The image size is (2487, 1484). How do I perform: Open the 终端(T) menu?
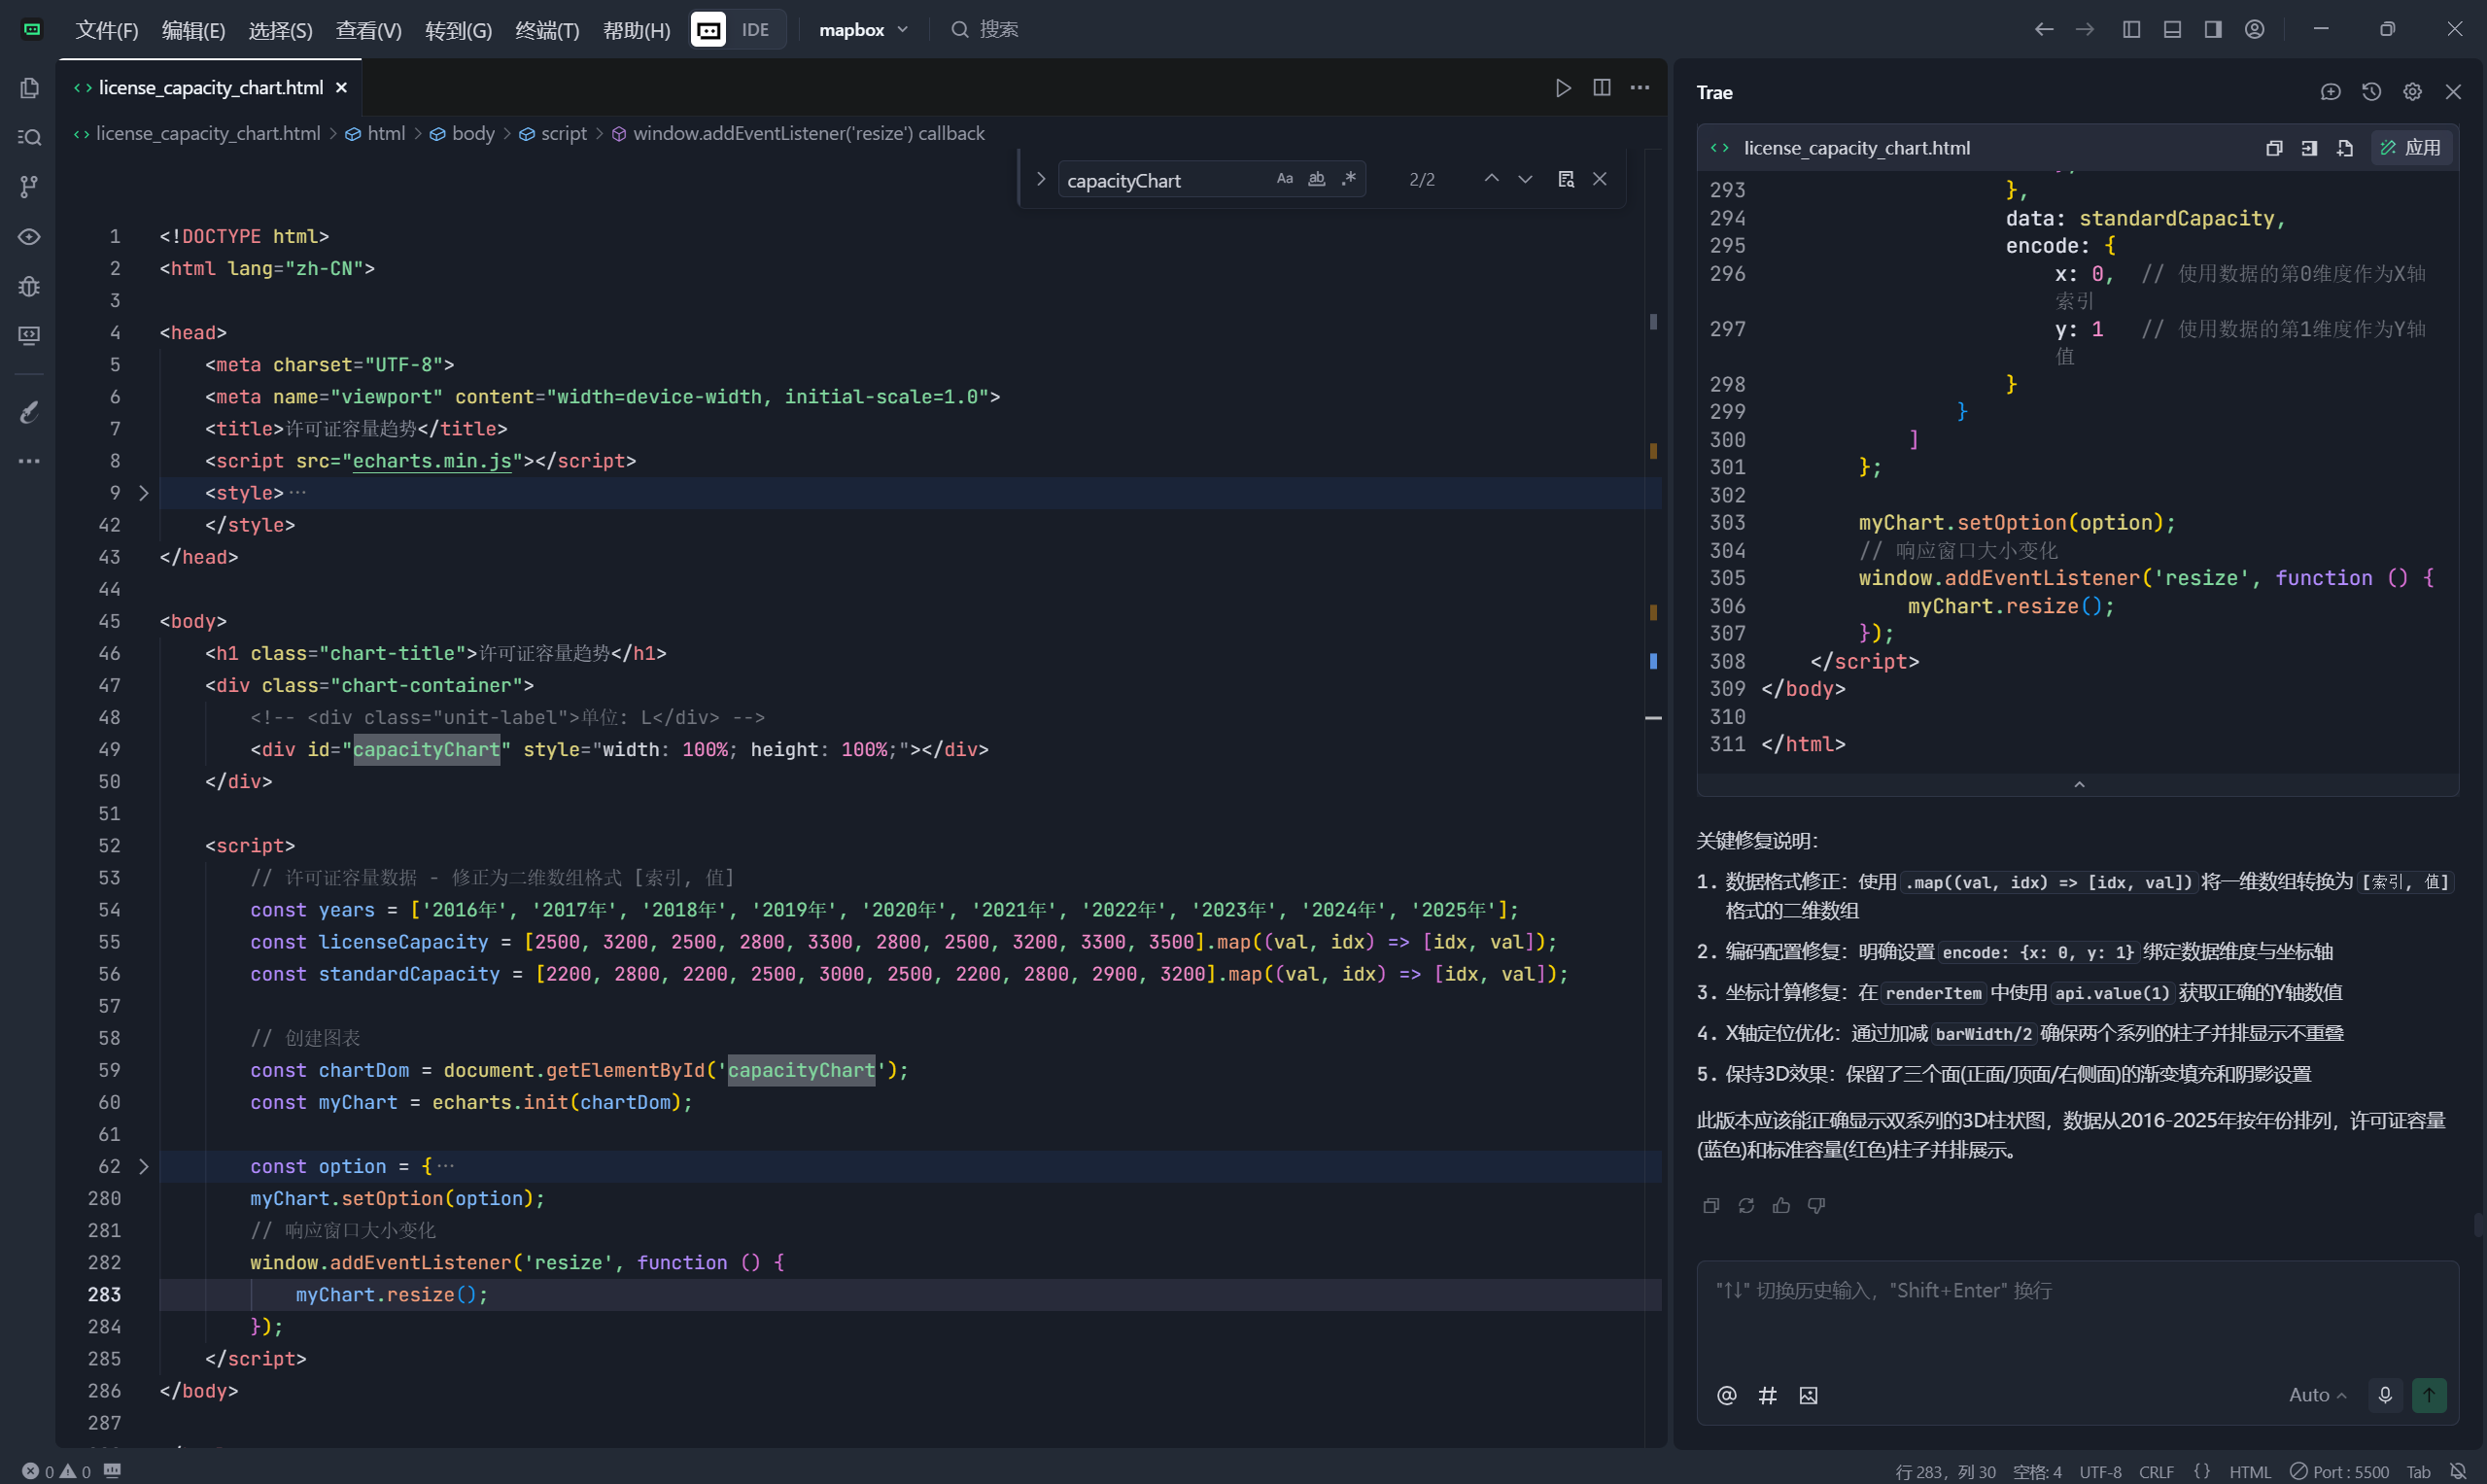point(547,30)
